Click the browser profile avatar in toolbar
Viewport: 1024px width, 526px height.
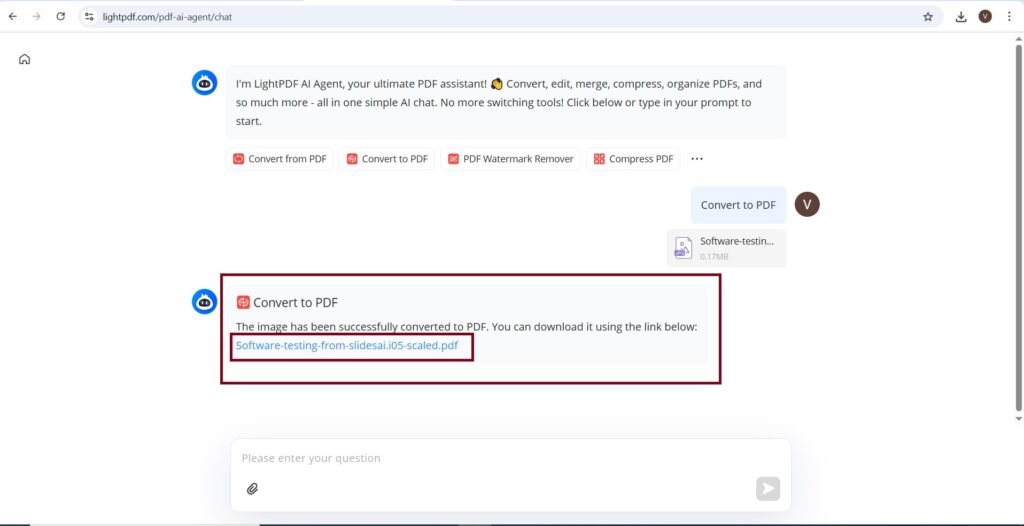click(x=985, y=17)
